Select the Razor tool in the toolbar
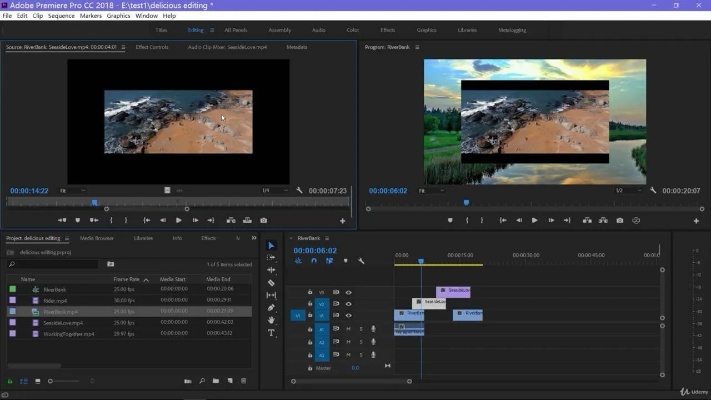 (271, 283)
